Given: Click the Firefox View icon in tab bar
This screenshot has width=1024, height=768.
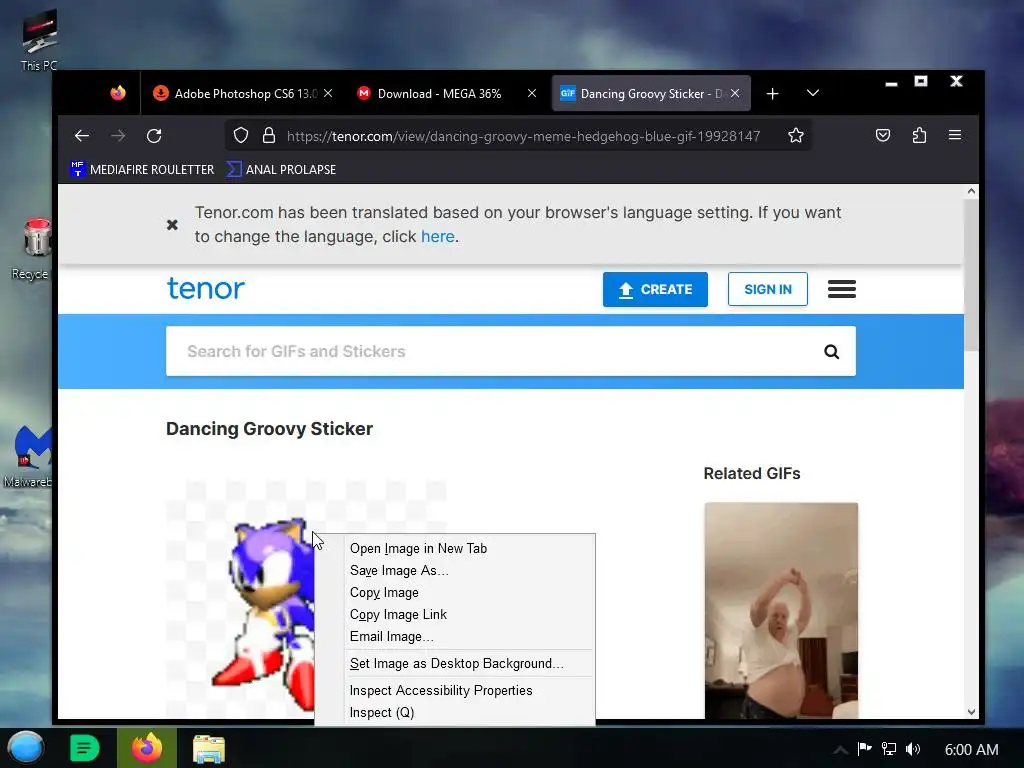Looking at the screenshot, I should tap(118, 93).
